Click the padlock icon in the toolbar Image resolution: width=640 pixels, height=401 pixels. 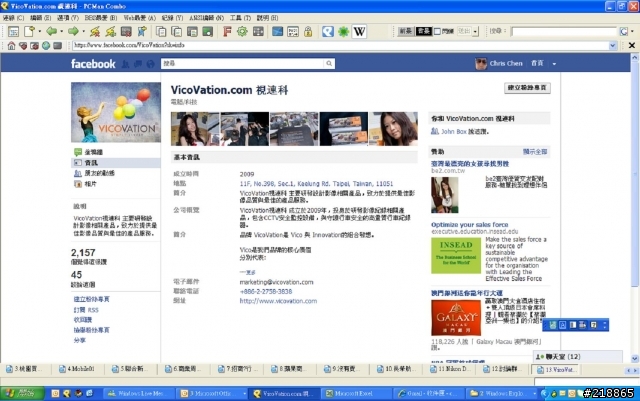pos(308,31)
